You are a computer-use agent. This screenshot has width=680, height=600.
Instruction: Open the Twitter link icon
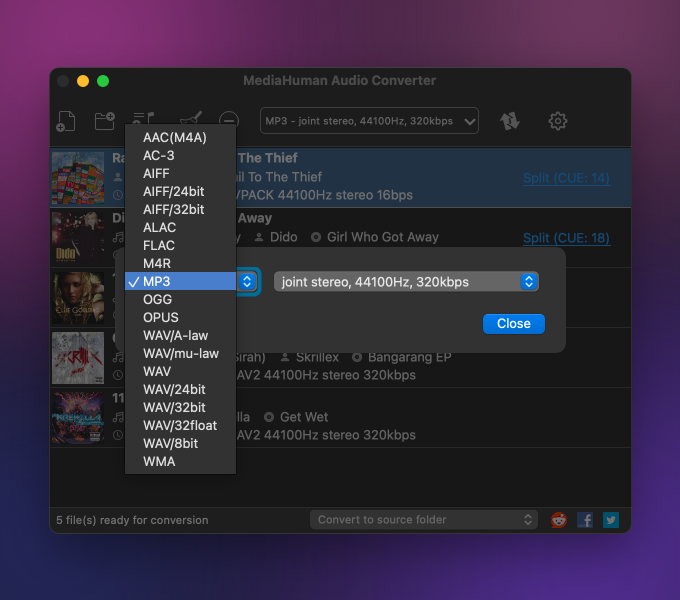pos(611,520)
